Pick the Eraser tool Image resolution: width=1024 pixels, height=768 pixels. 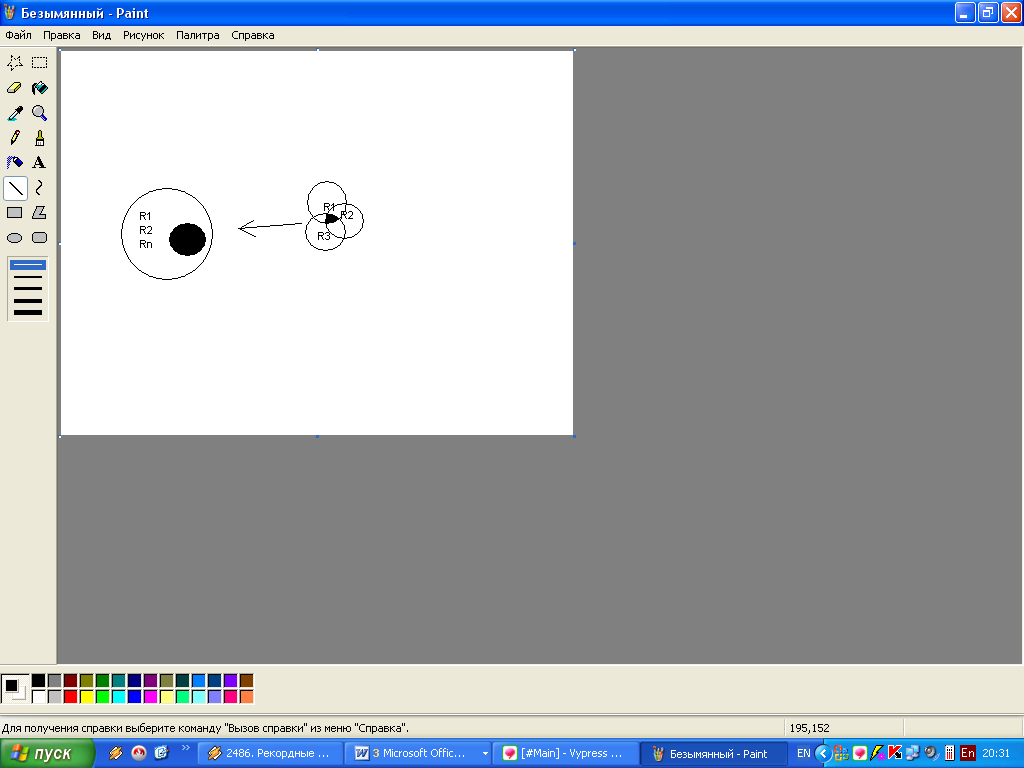15,88
